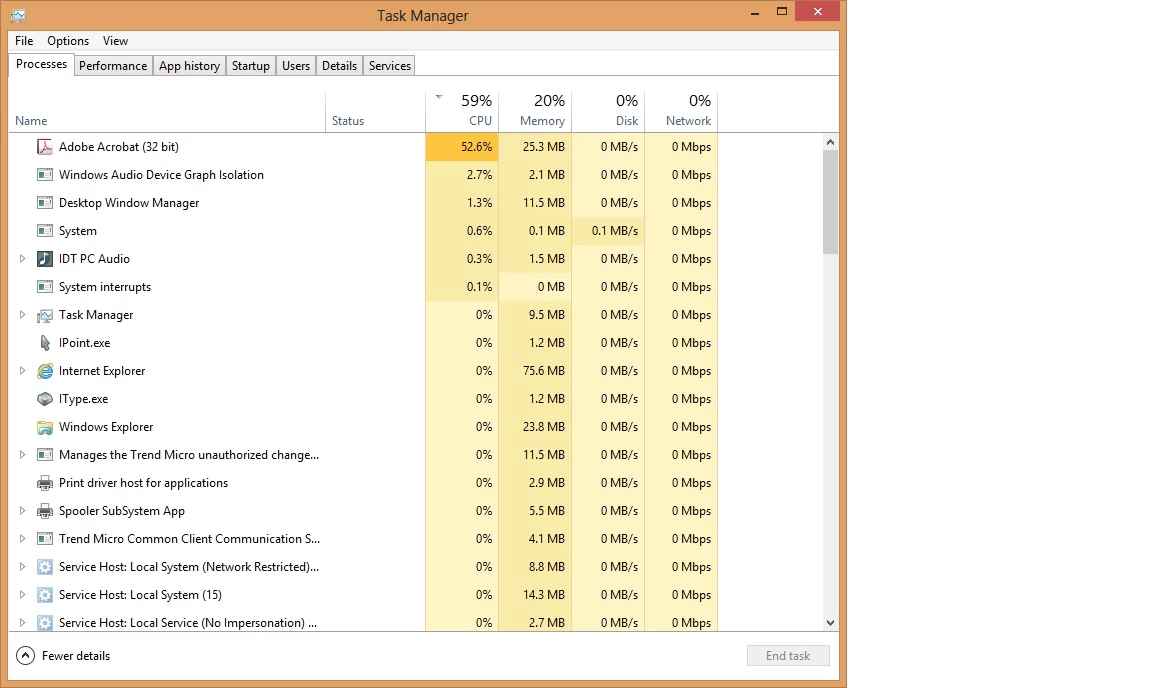Click the Spooler SubSystem App icon
Screen dimensions: 1152x688
pyautogui.click(x=45, y=511)
